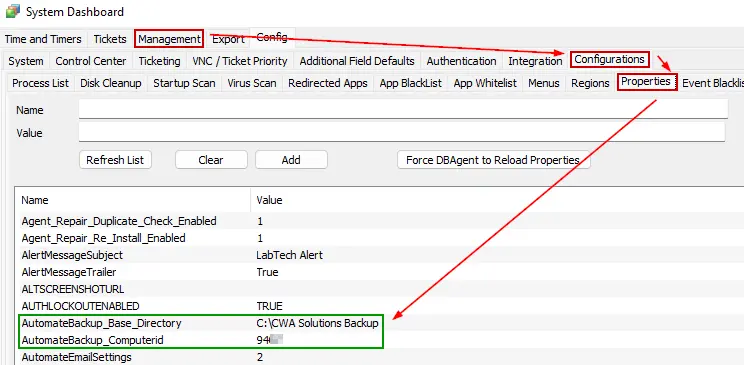
Task: Select AutomateBackup_Computerid property
Action: (x=380, y=340)
